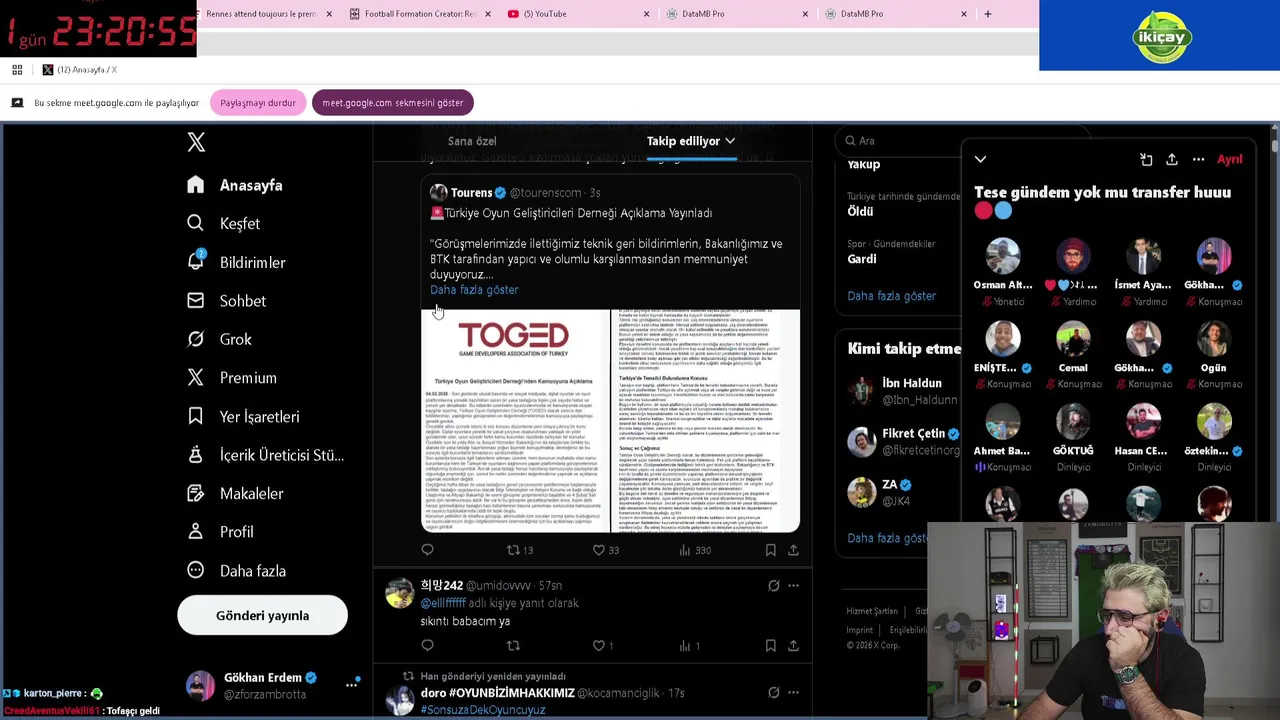The height and width of the screenshot is (720, 1280).
Task: Open TOGED statement left image
Action: coord(515,421)
